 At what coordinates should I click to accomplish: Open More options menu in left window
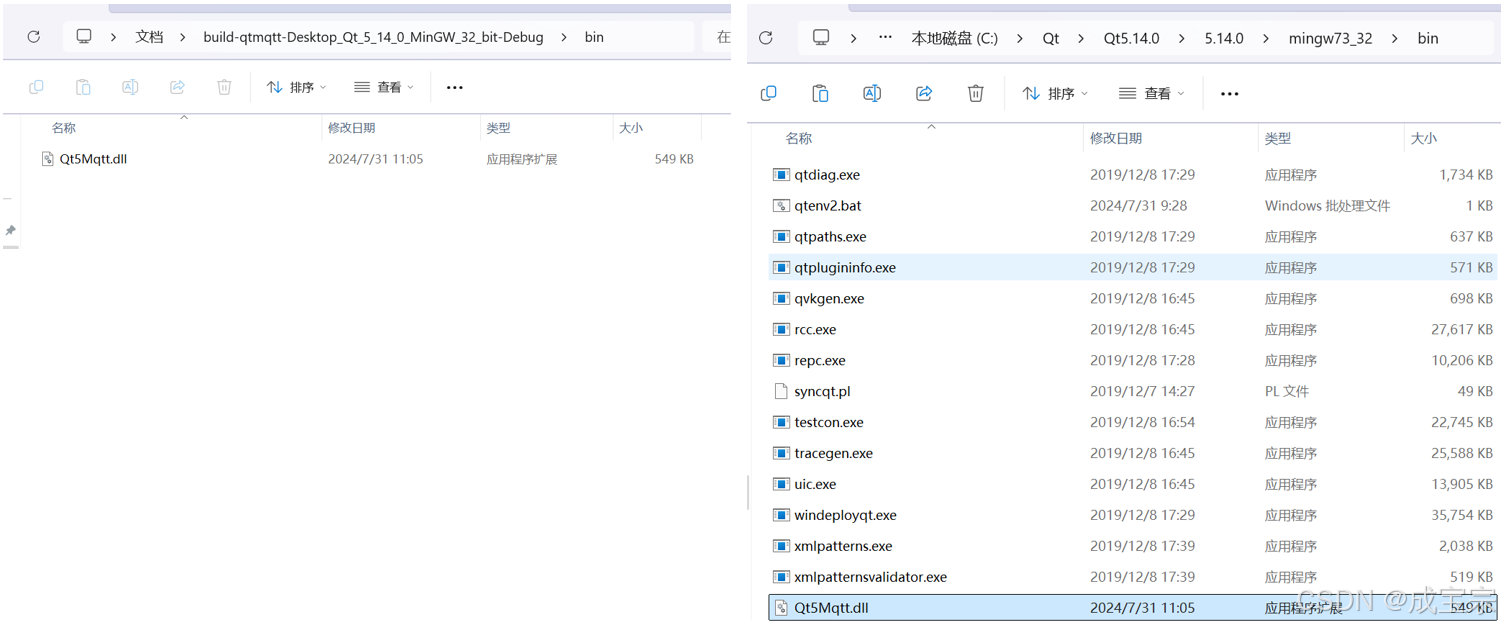pos(455,87)
